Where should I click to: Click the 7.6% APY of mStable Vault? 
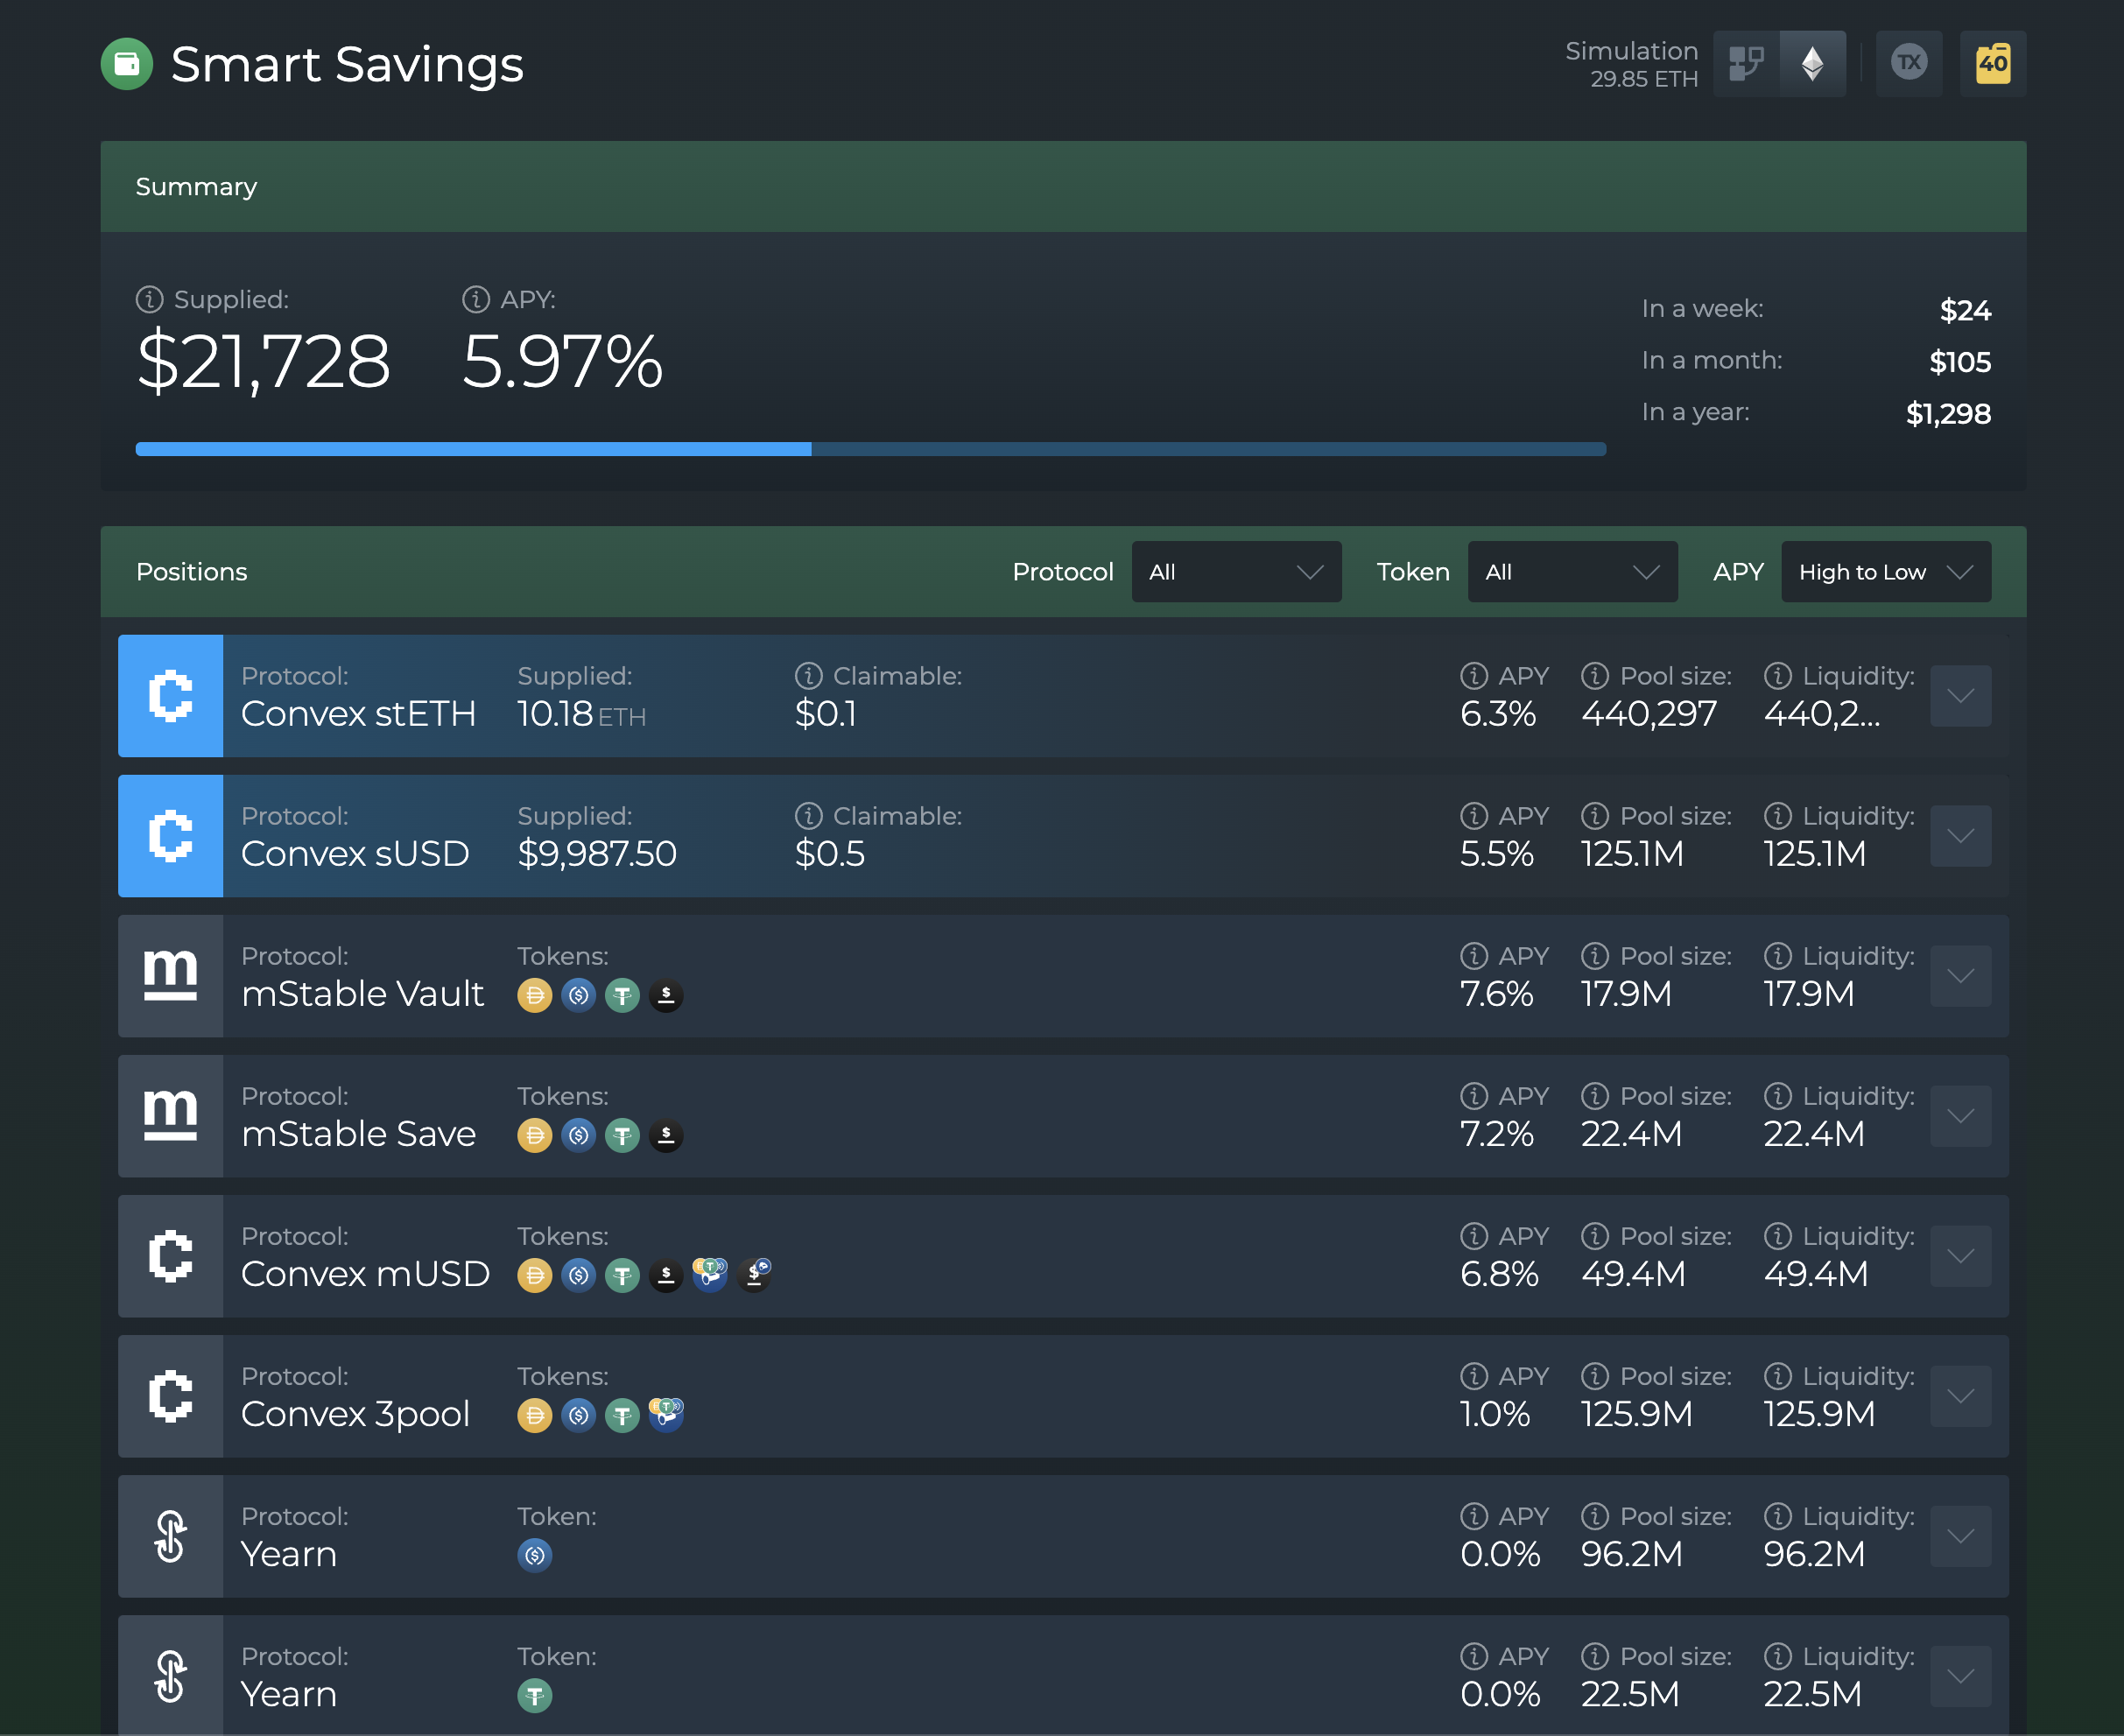coord(1496,994)
